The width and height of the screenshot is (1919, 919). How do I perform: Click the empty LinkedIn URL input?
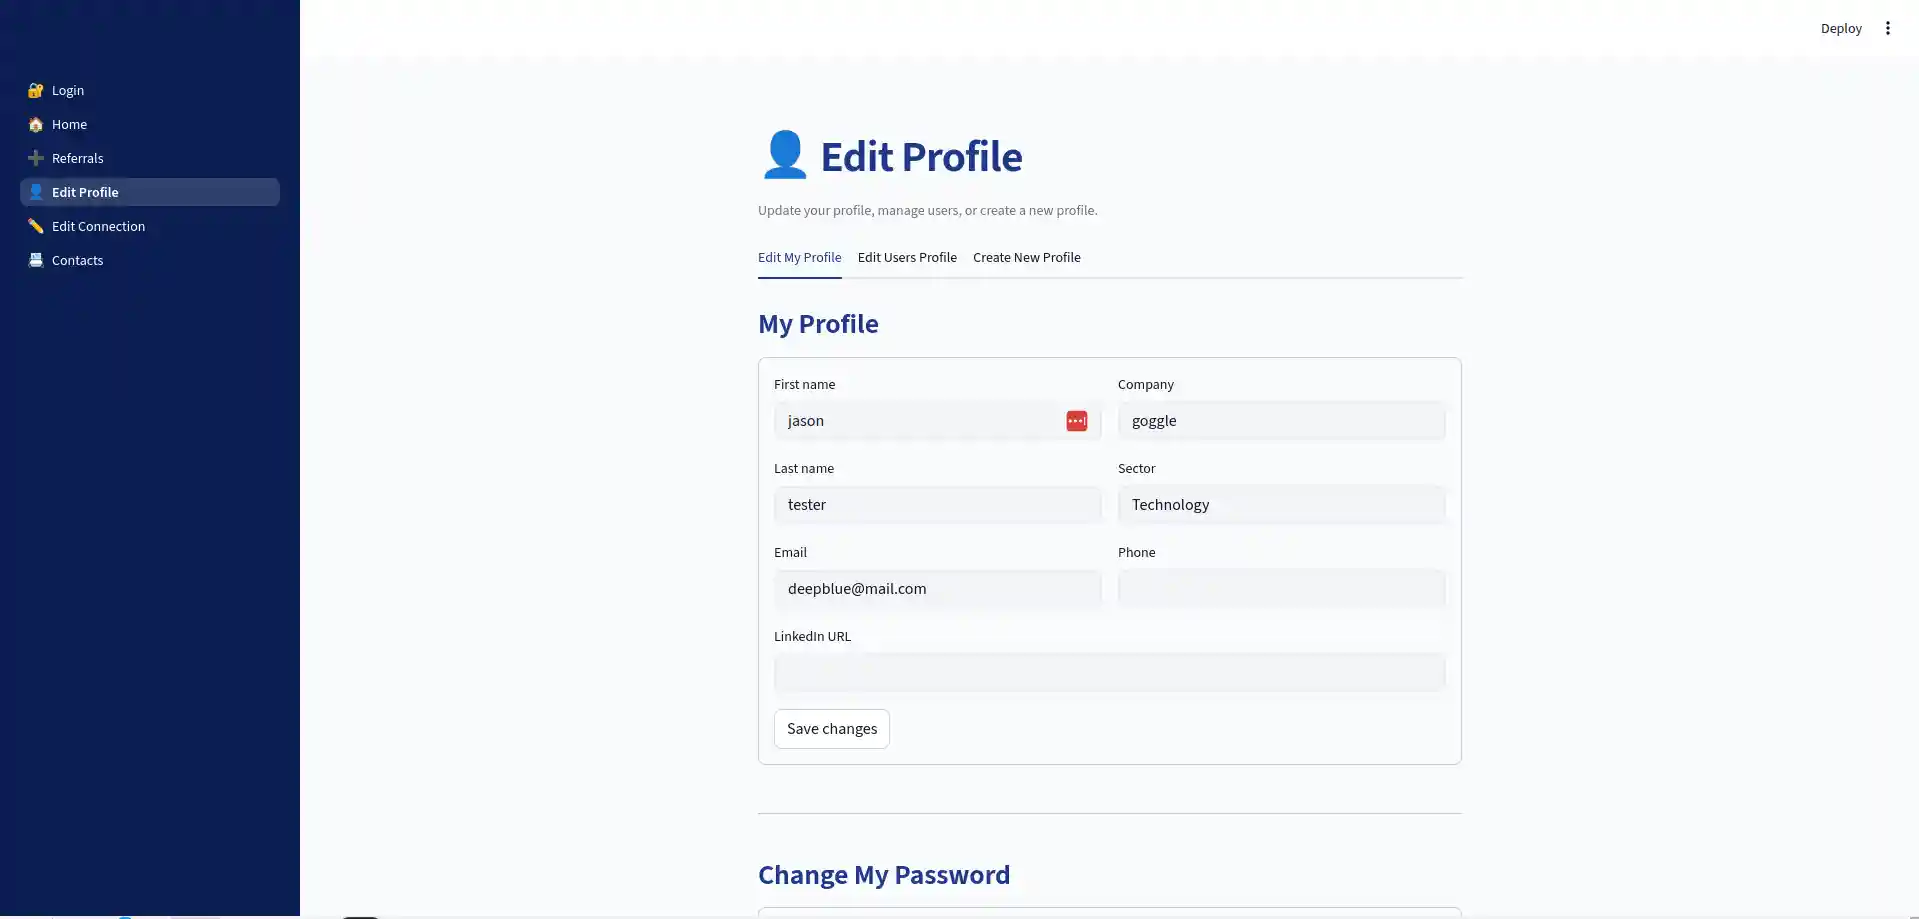(x=1109, y=672)
